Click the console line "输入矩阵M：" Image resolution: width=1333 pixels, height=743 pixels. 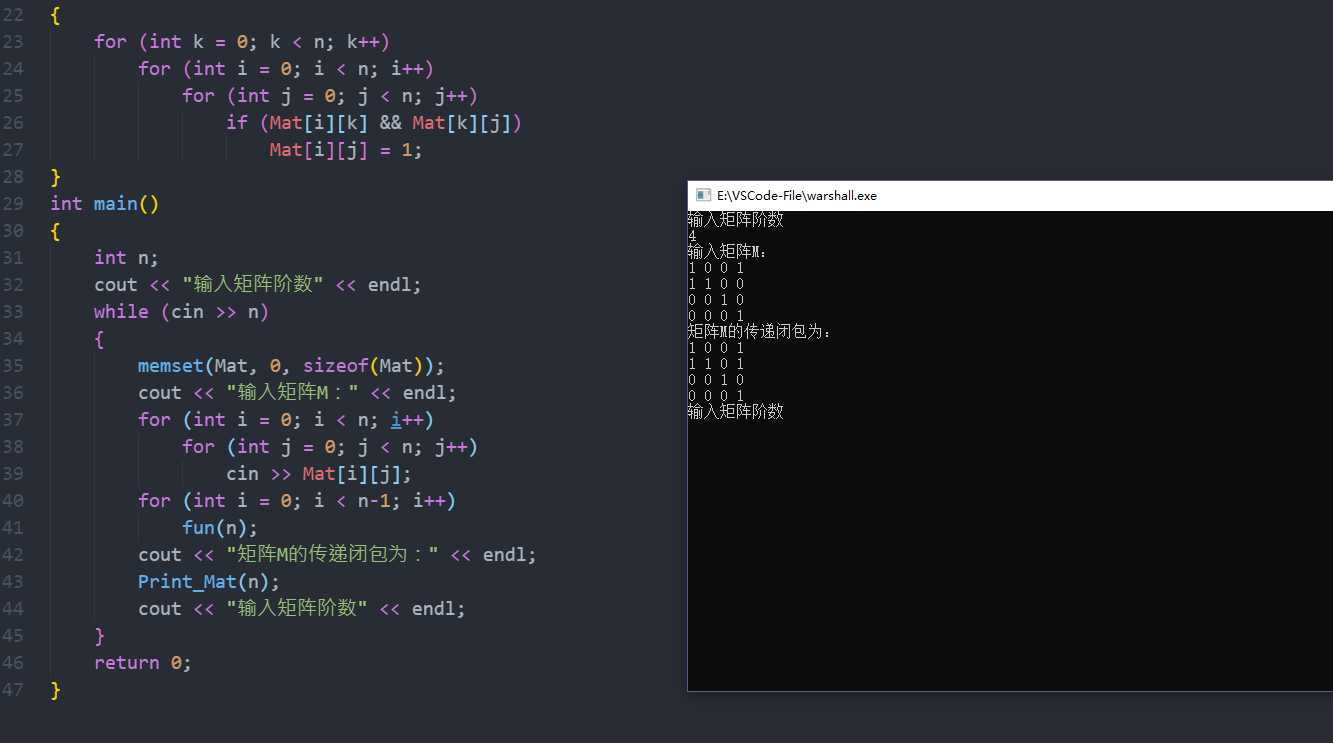(x=728, y=252)
